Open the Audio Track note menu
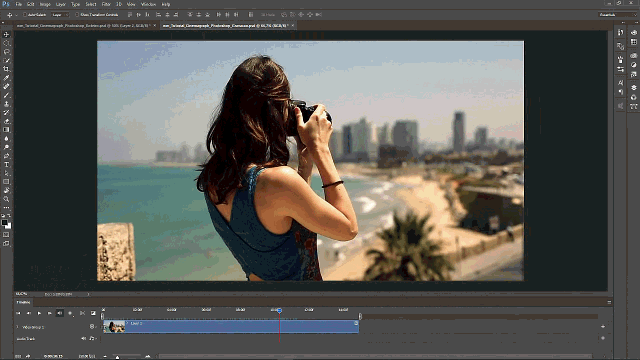640x360 pixels. pos(92,338)
